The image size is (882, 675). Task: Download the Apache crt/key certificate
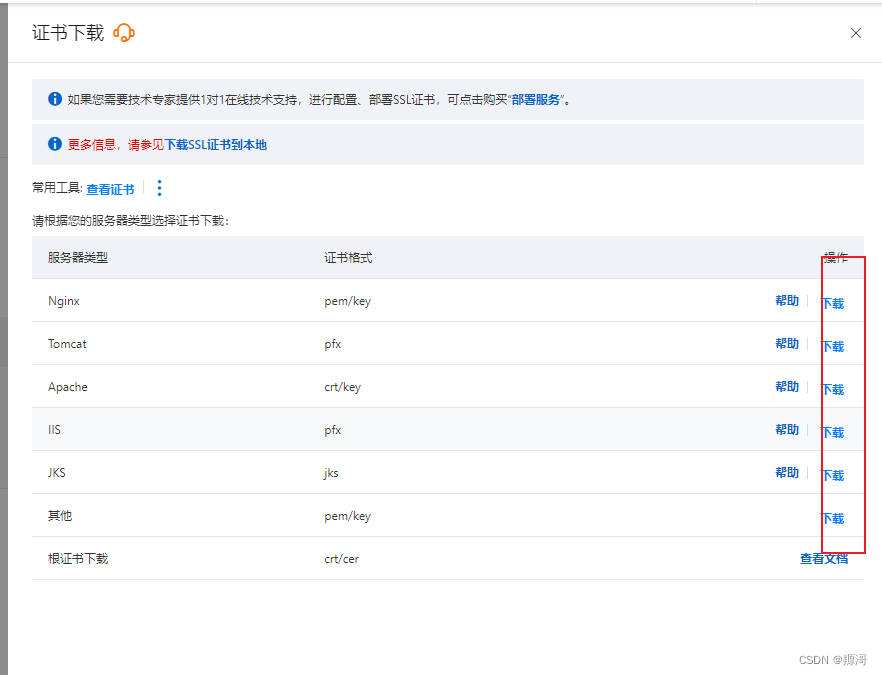pos(834,389)
